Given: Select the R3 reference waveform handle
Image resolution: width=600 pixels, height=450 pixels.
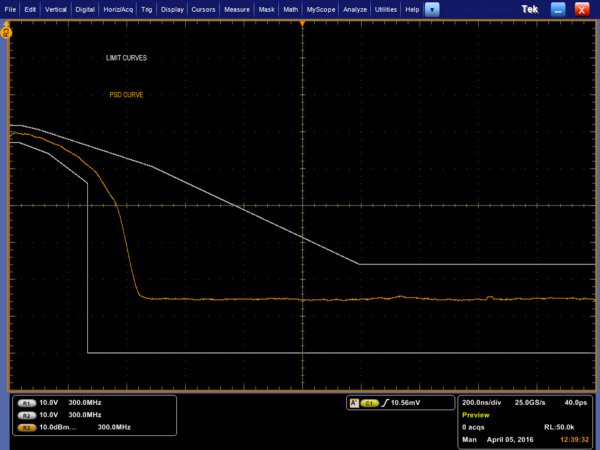Looking at the screenshot, I should tap(7, 31).
